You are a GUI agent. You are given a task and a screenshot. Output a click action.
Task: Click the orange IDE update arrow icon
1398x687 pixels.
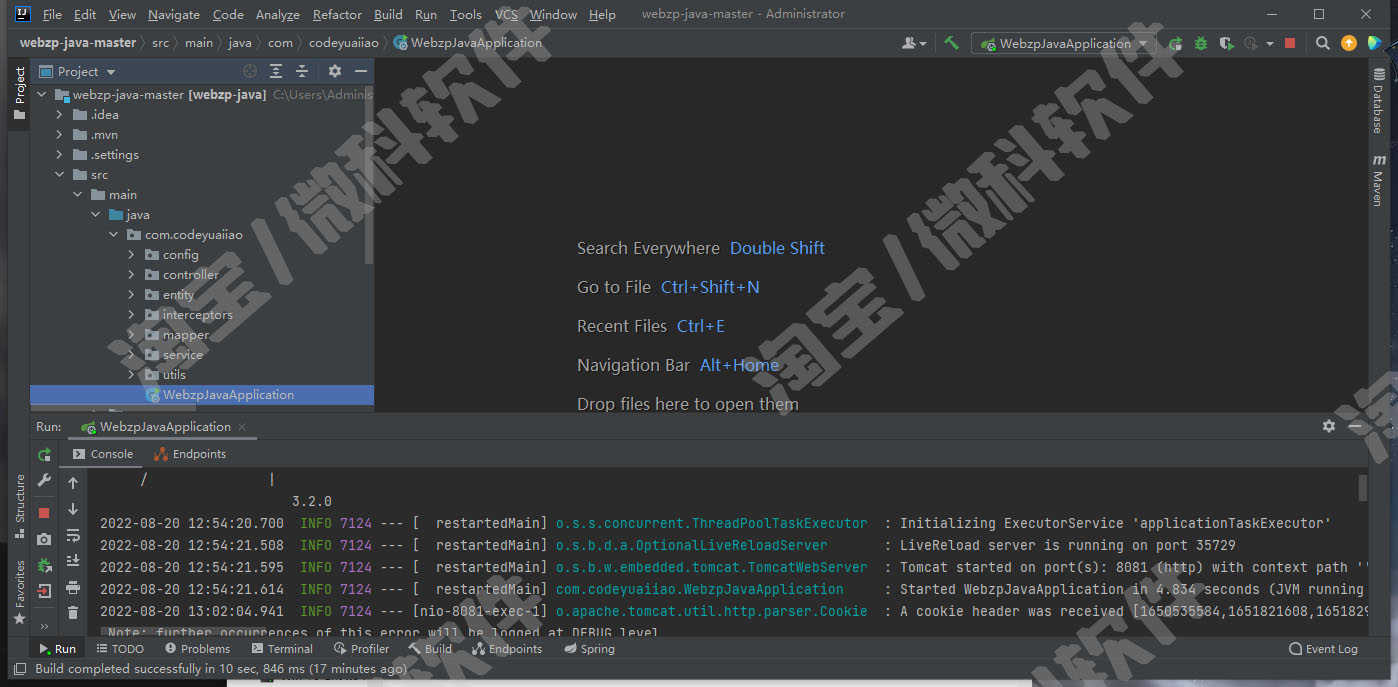click(1349, 43)
